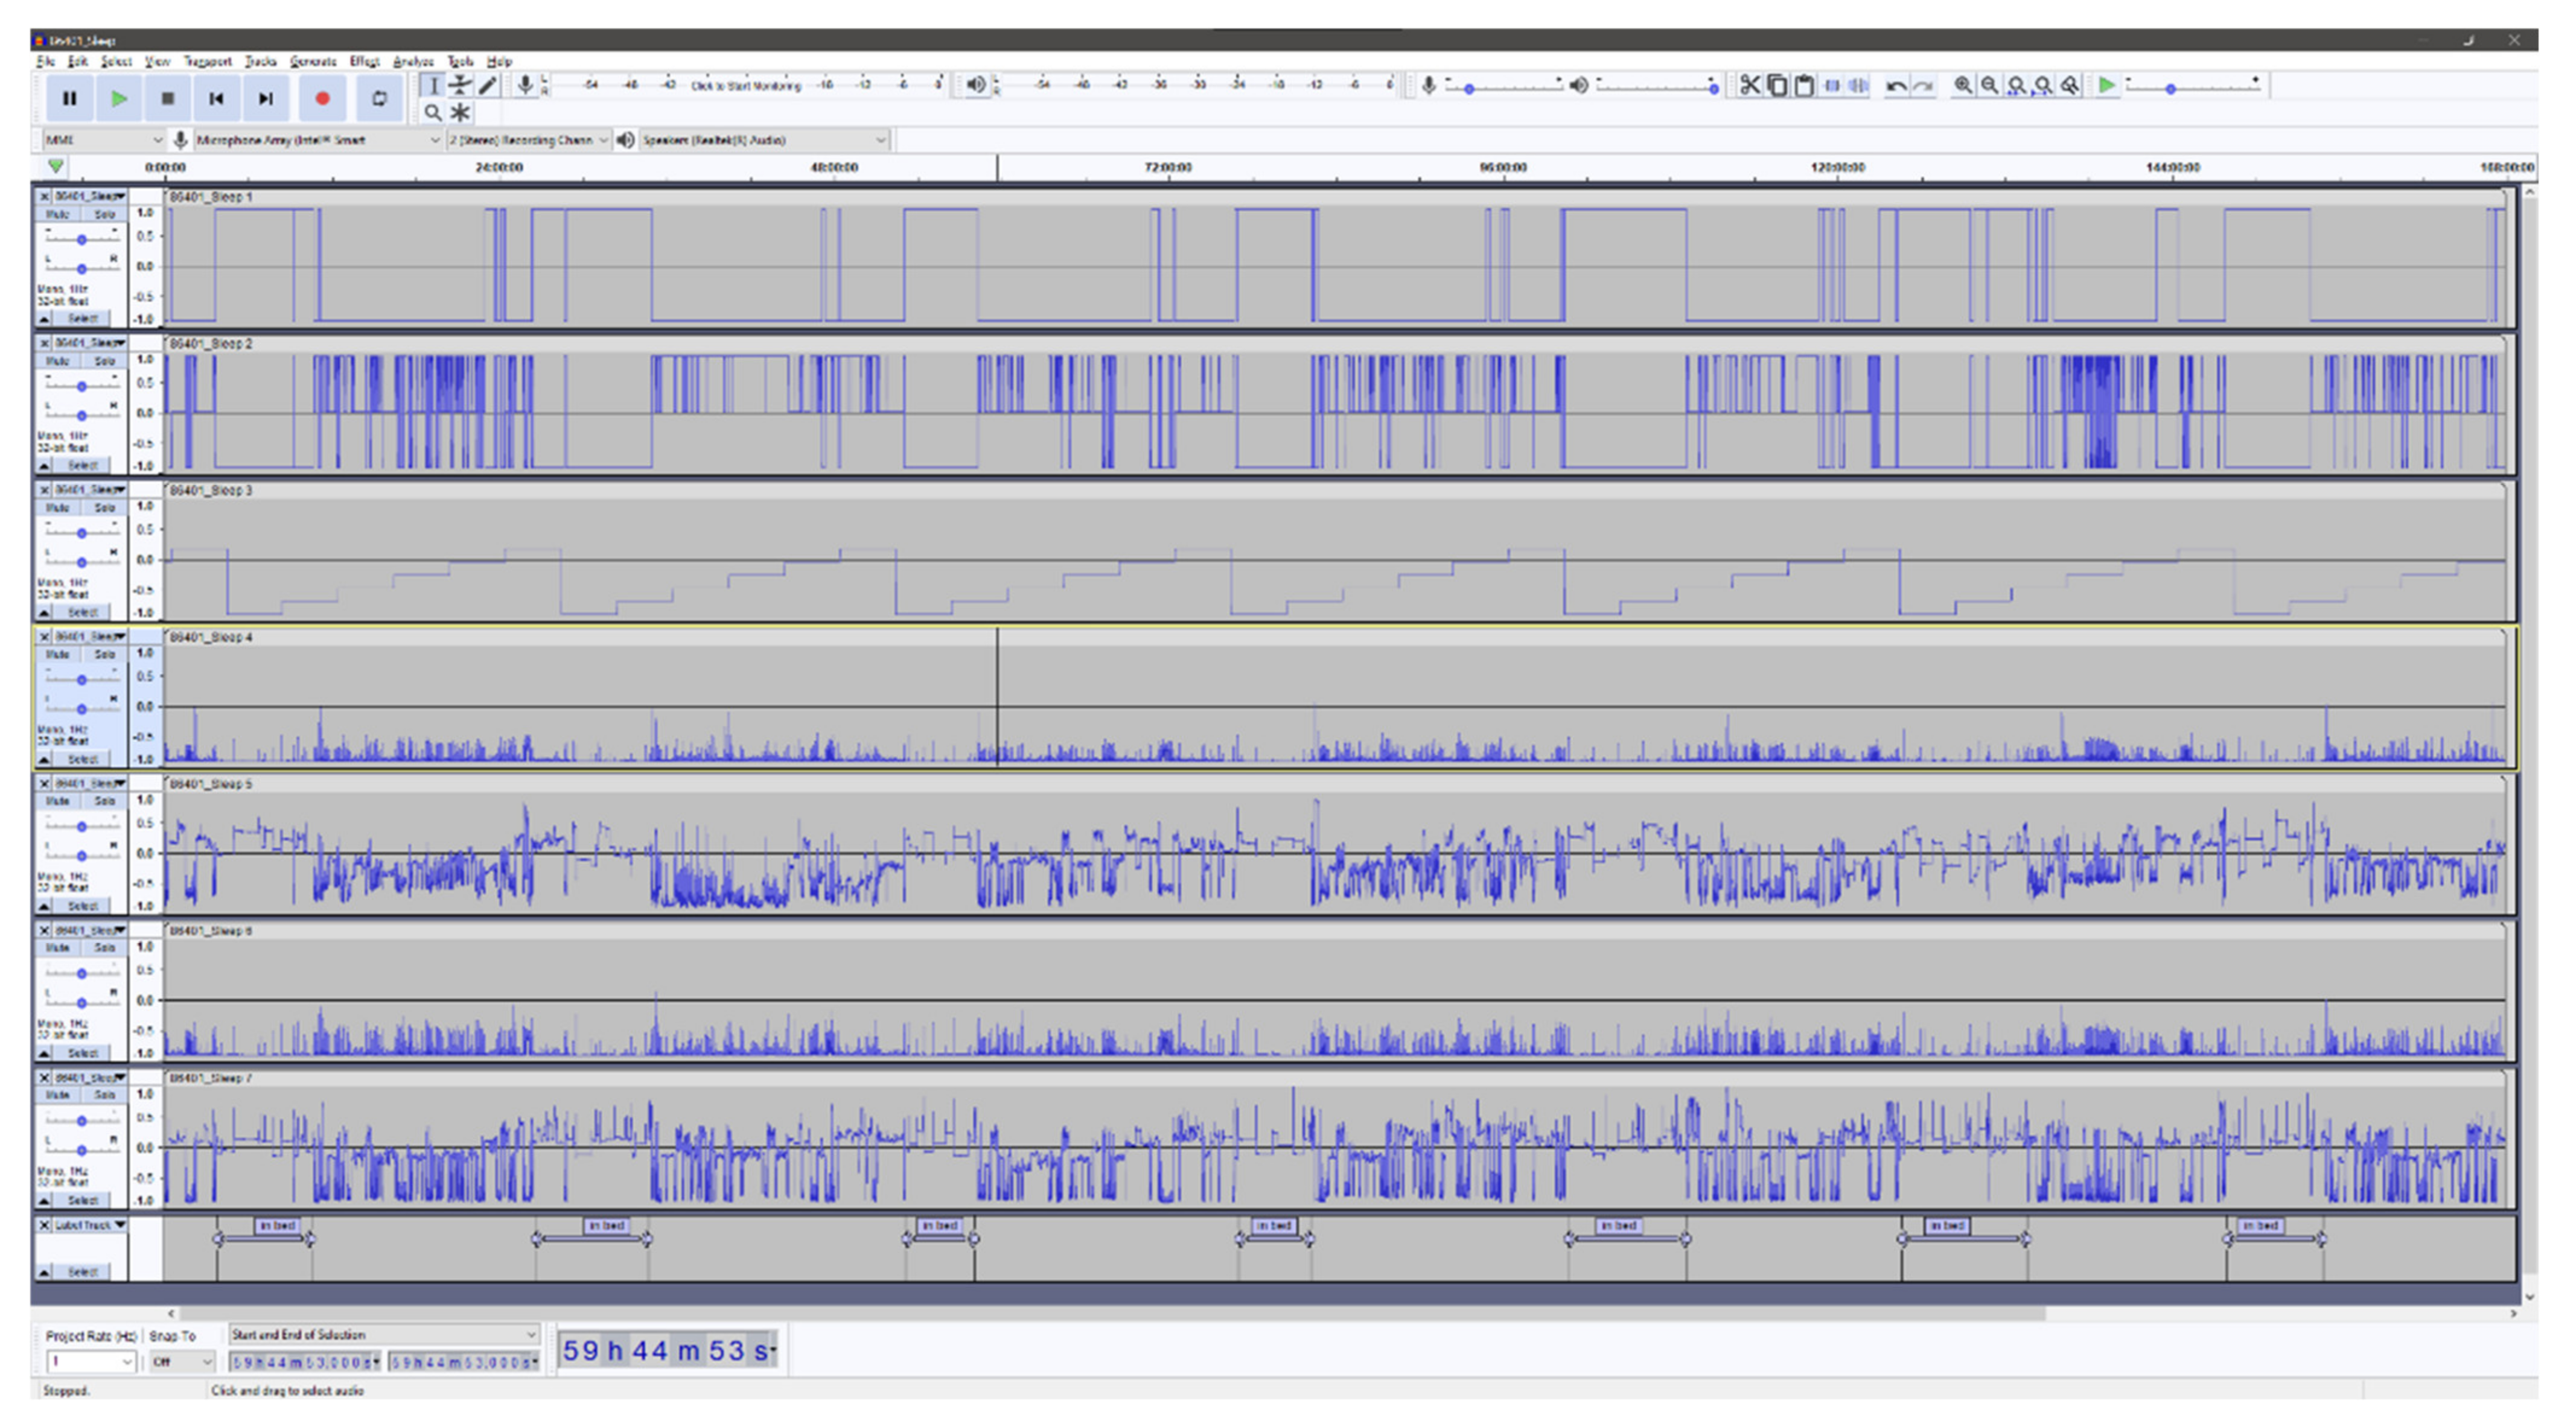Open the Speakers playback device dropdown

[x=763, y=140]
